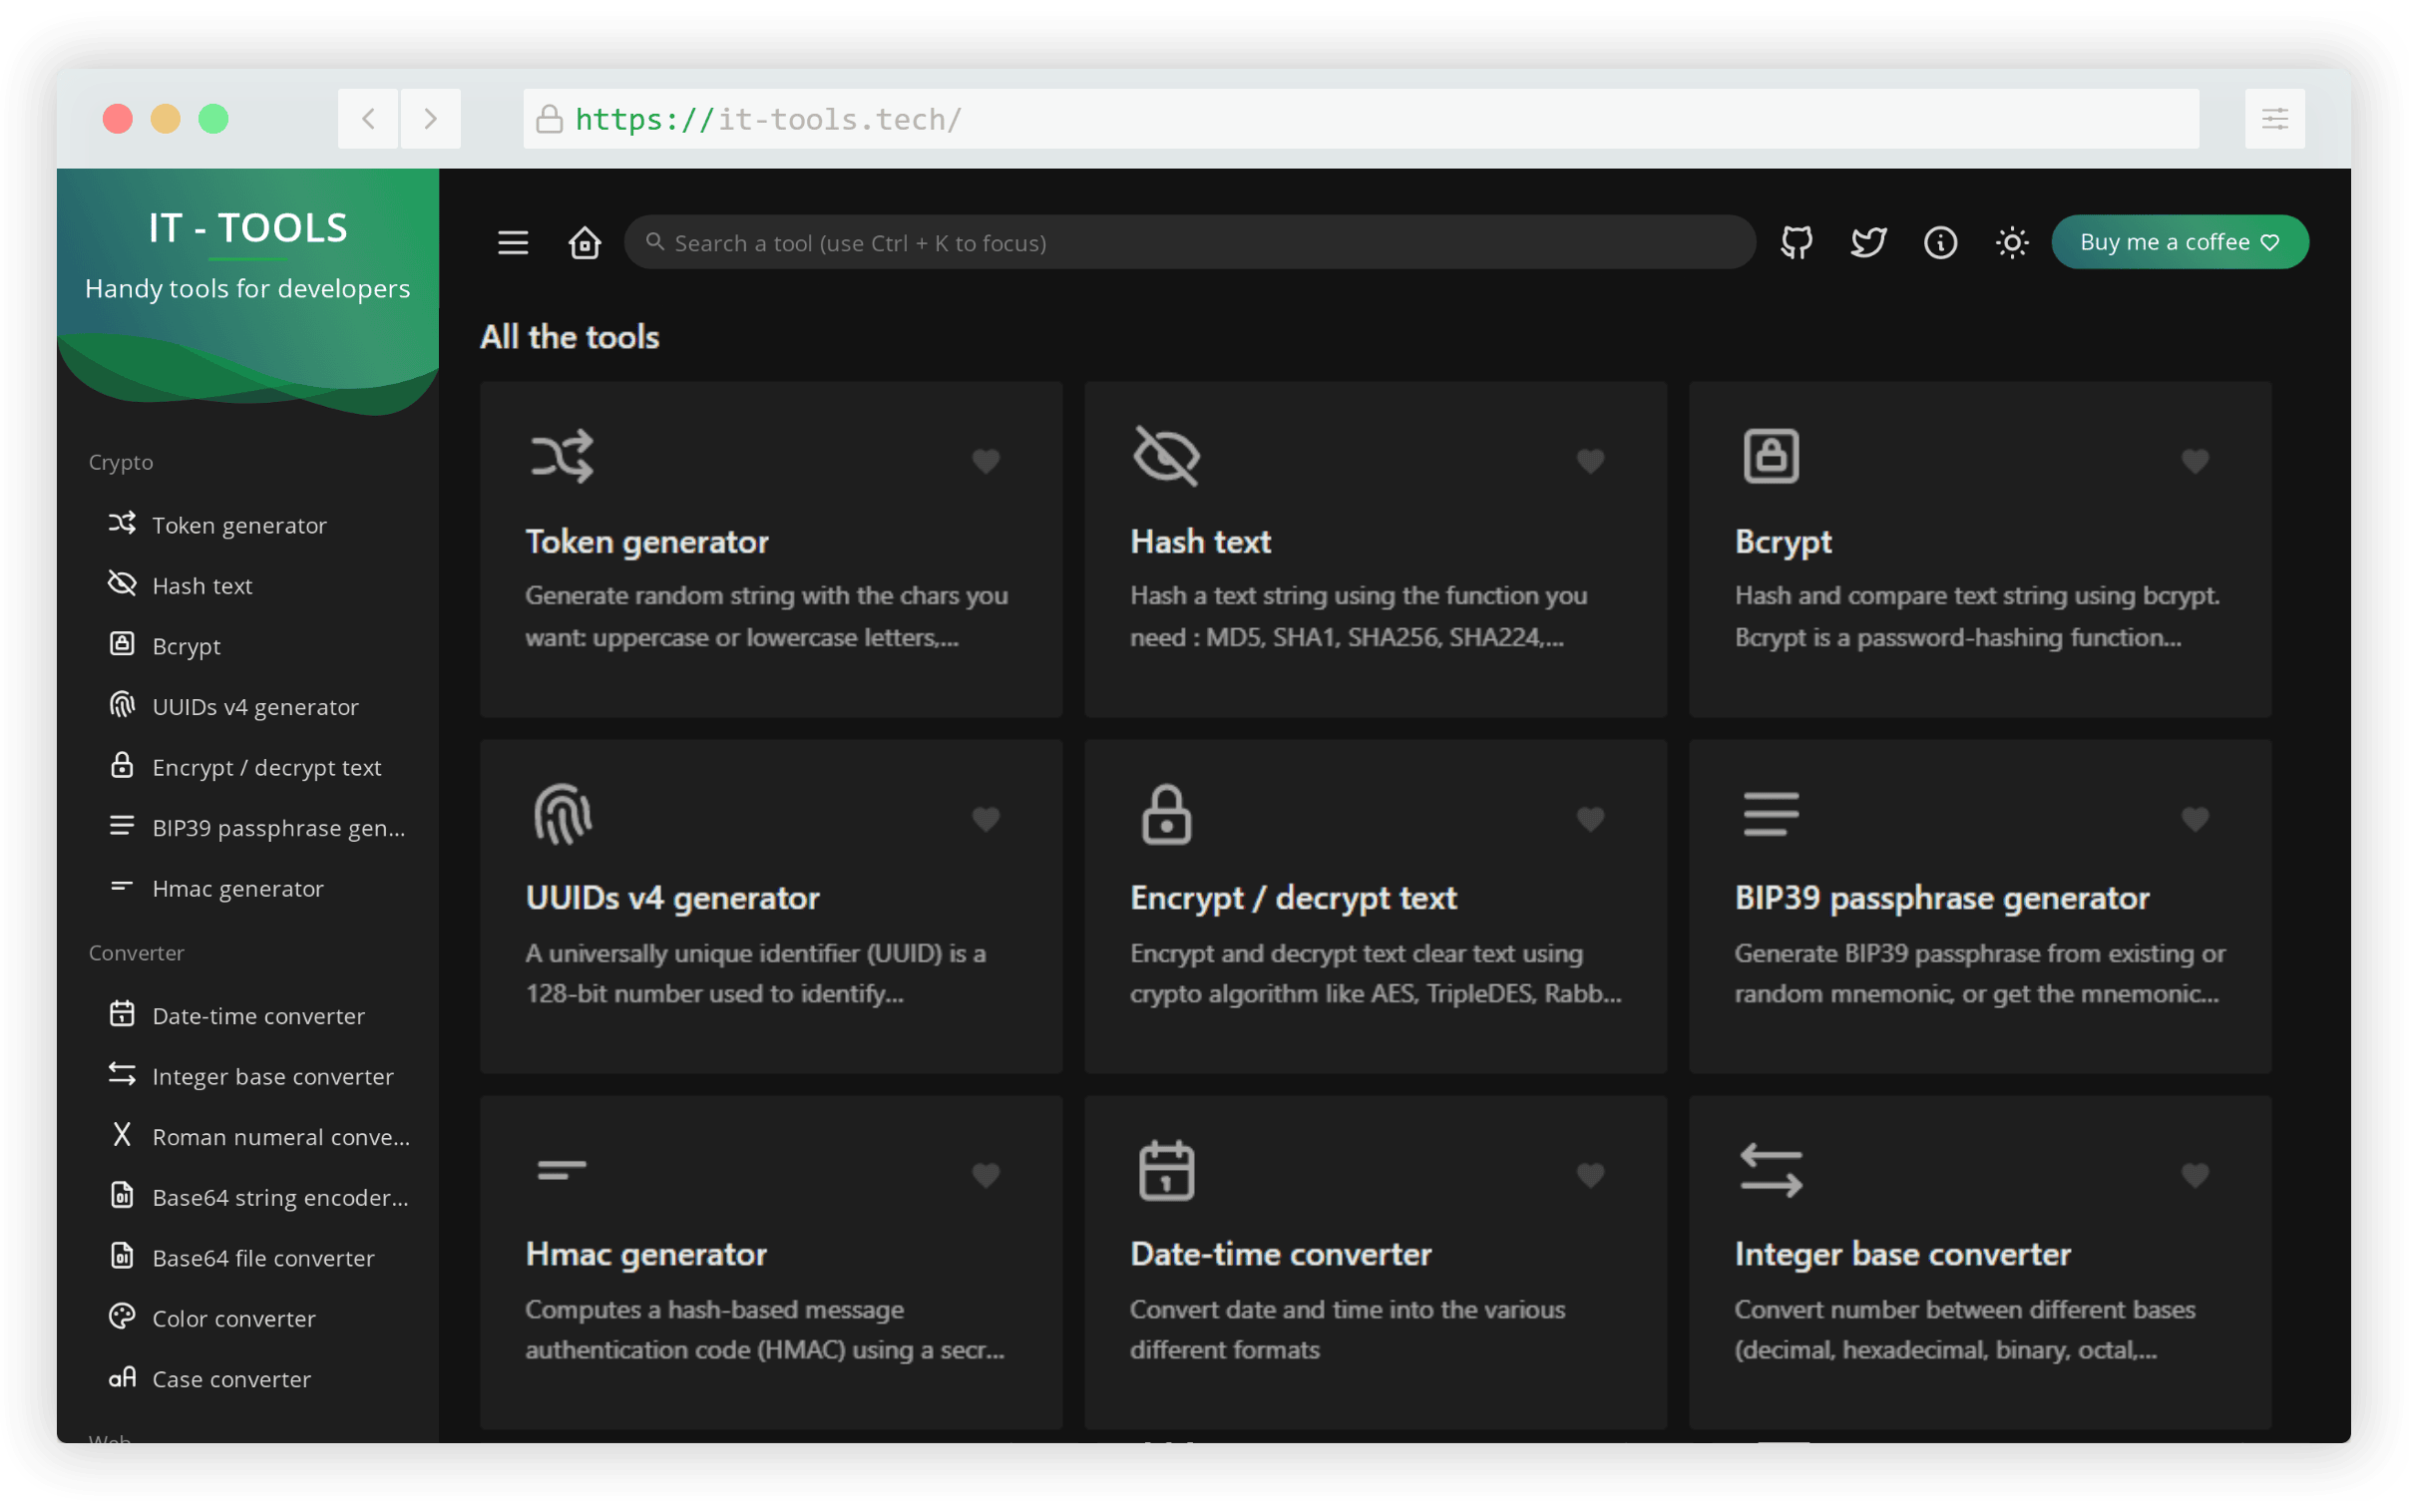Favorite the Bcrypt card heart
2409x1512 pixels.
pyautogui.click(x=2195, y=461)
